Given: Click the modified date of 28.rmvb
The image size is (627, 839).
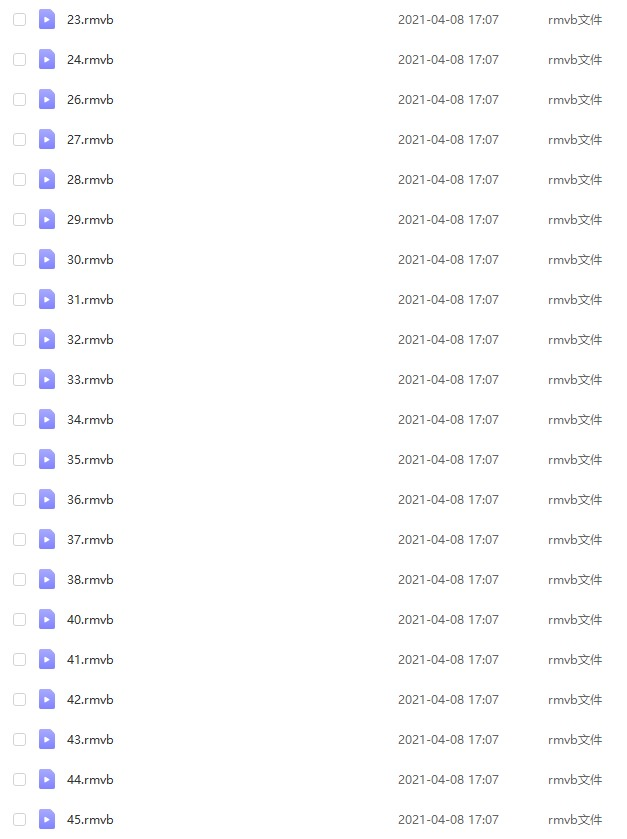Looking at the screenshot, I should (x=448, y=180).
